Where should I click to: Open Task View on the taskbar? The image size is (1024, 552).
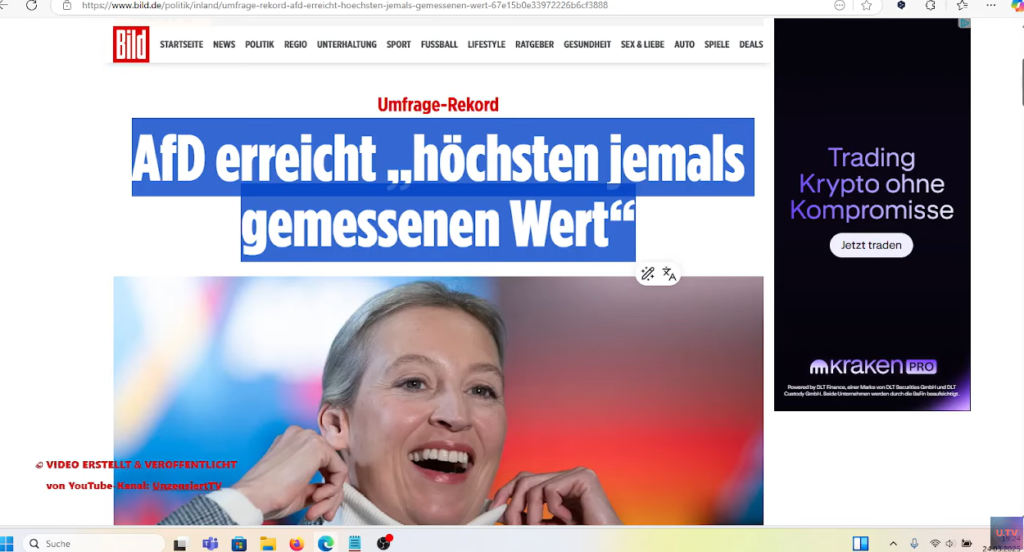coord(180,544)
